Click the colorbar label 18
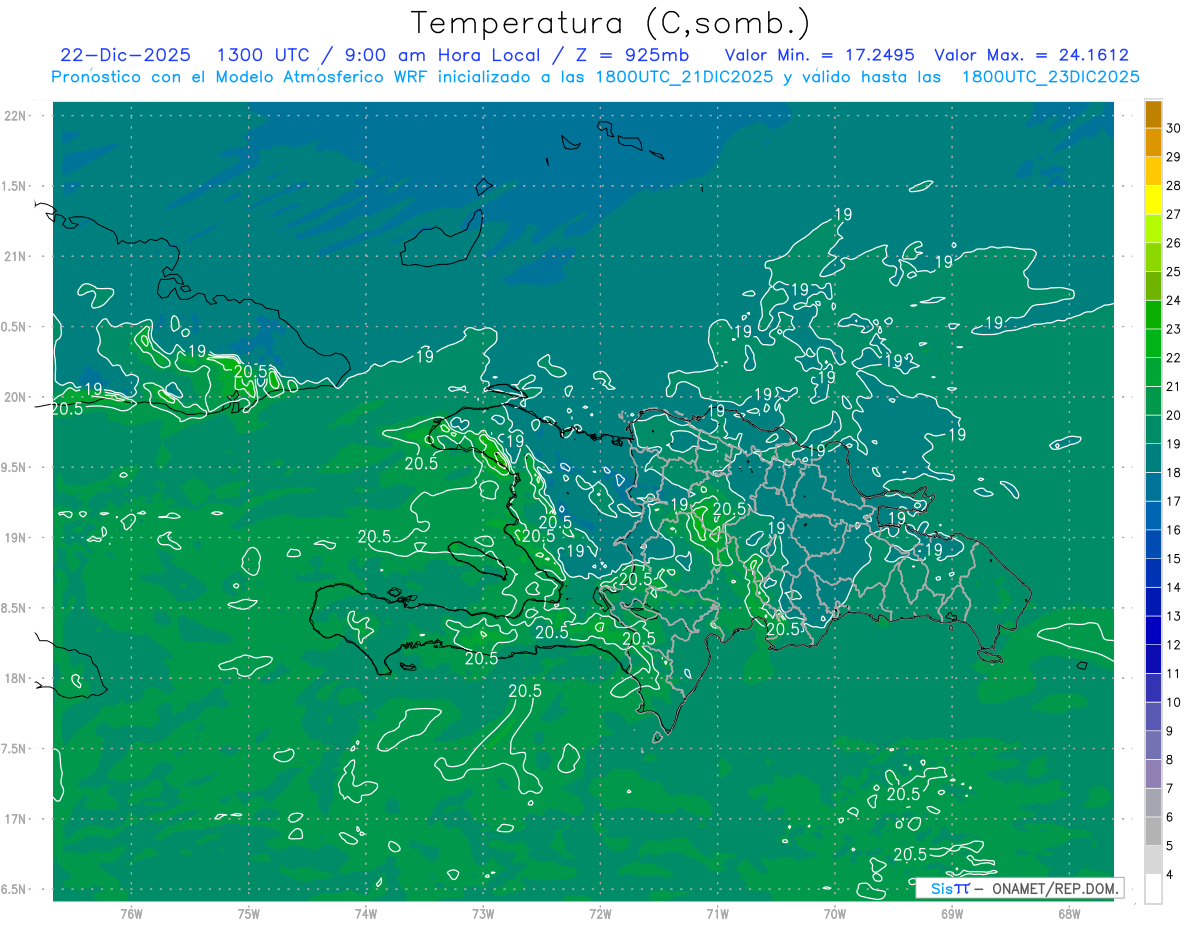This screenshot has width=1200, height=927. click(1174, 473)
